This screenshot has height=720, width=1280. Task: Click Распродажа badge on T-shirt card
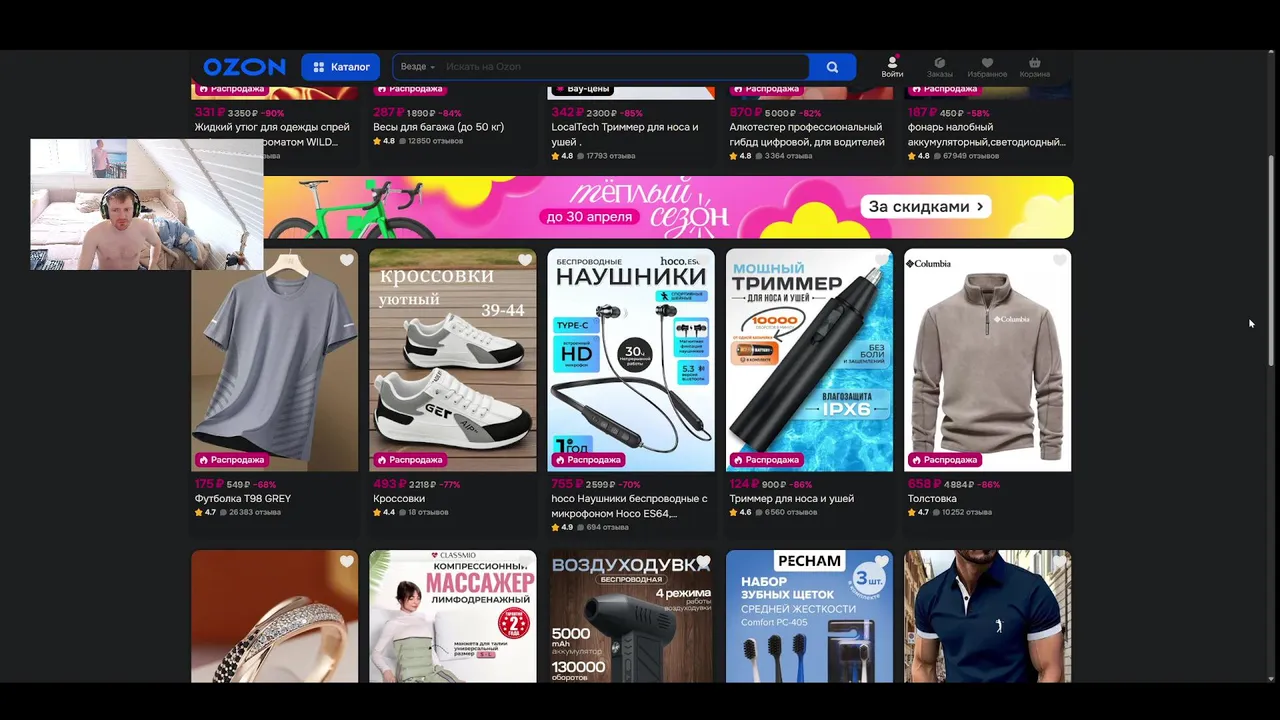tap(231, 460)
